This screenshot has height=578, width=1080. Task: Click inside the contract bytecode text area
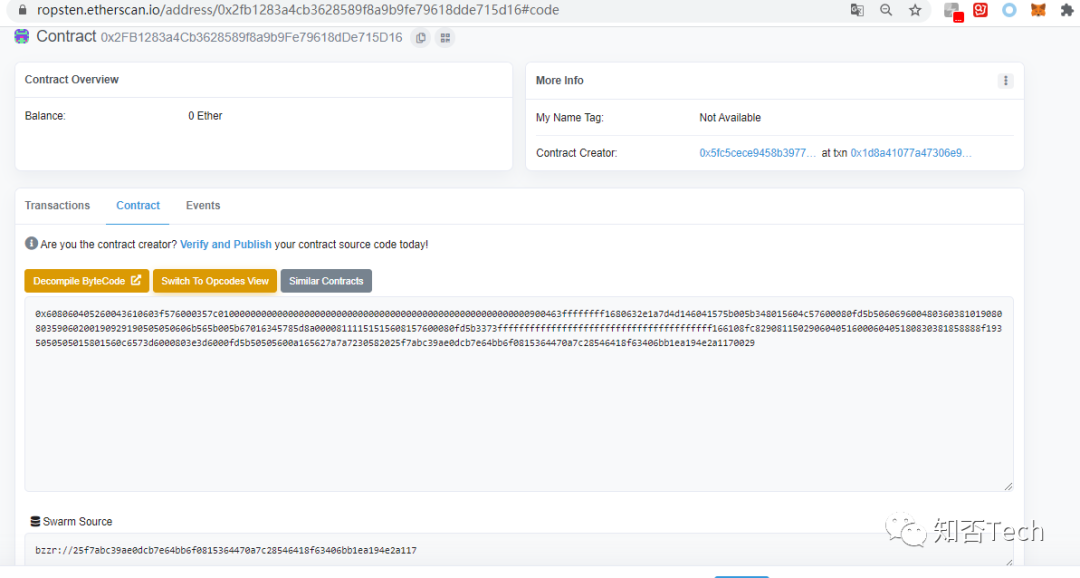click(519, 394)
